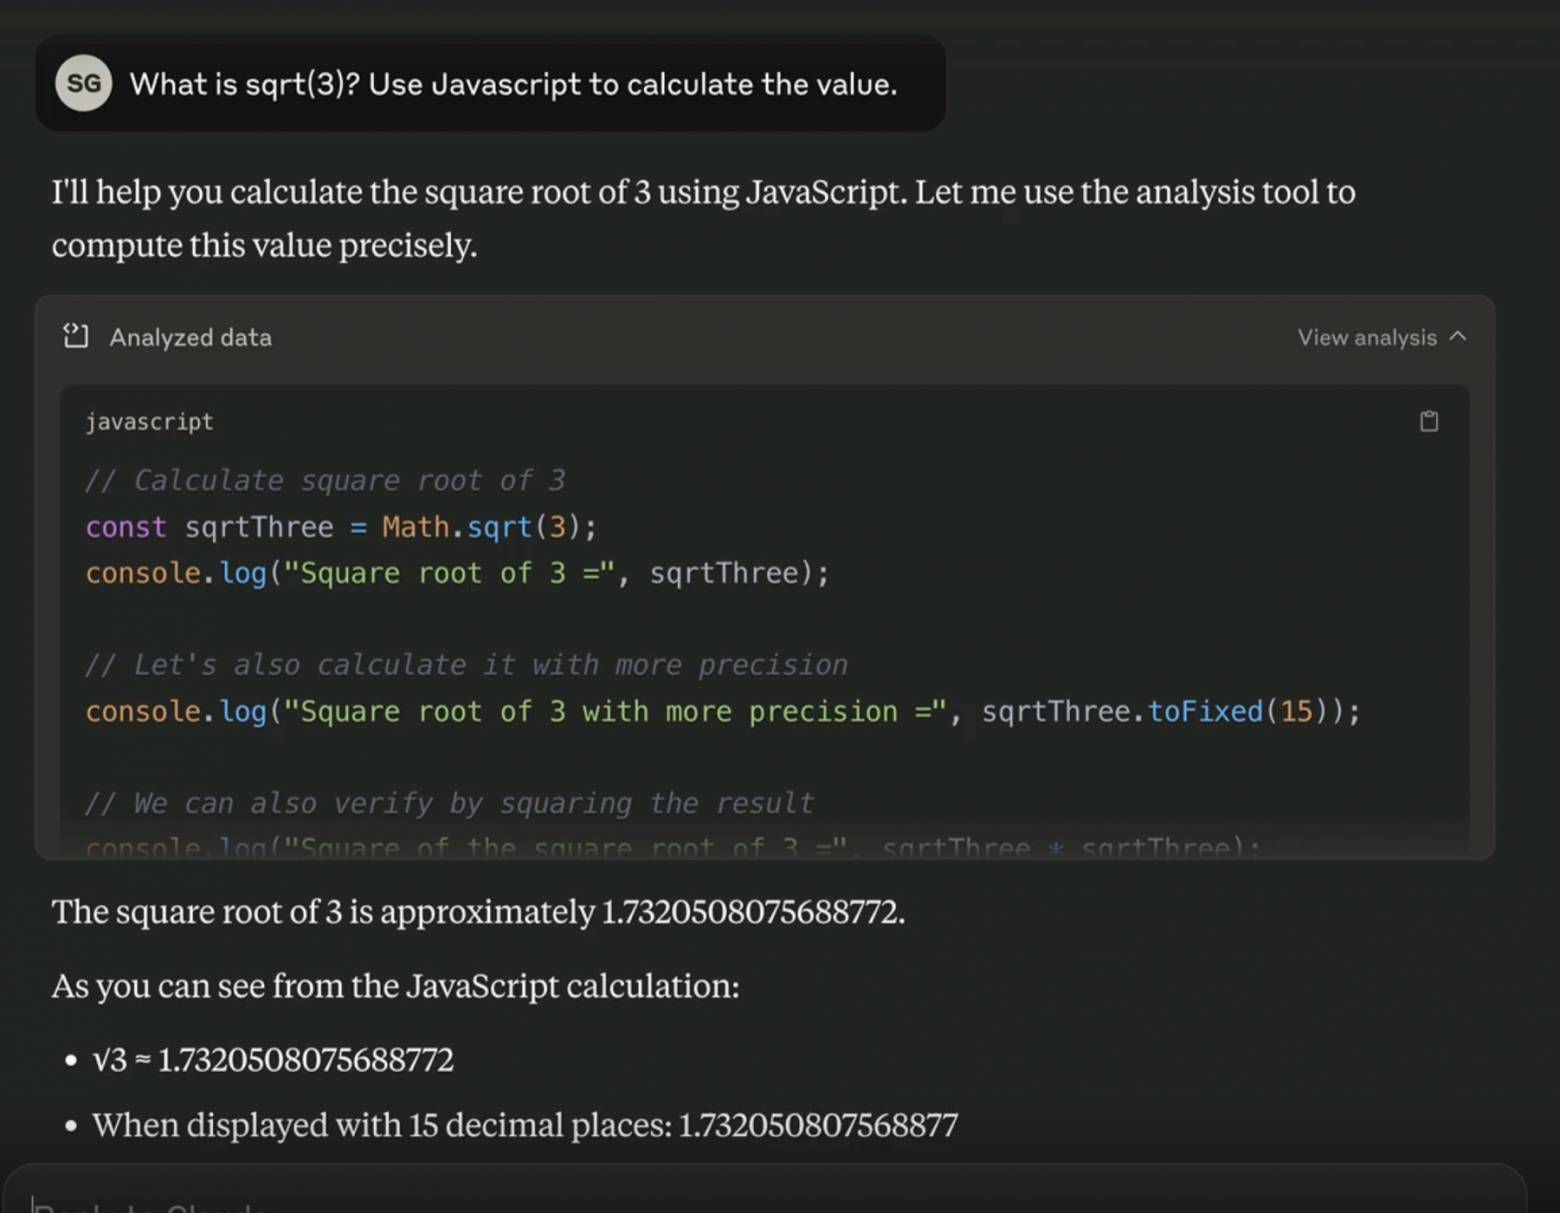Focus the Reply to Claude input box
Image resolution: width=1560 pixels, height=1213 pixels.
coord(765,1195)
